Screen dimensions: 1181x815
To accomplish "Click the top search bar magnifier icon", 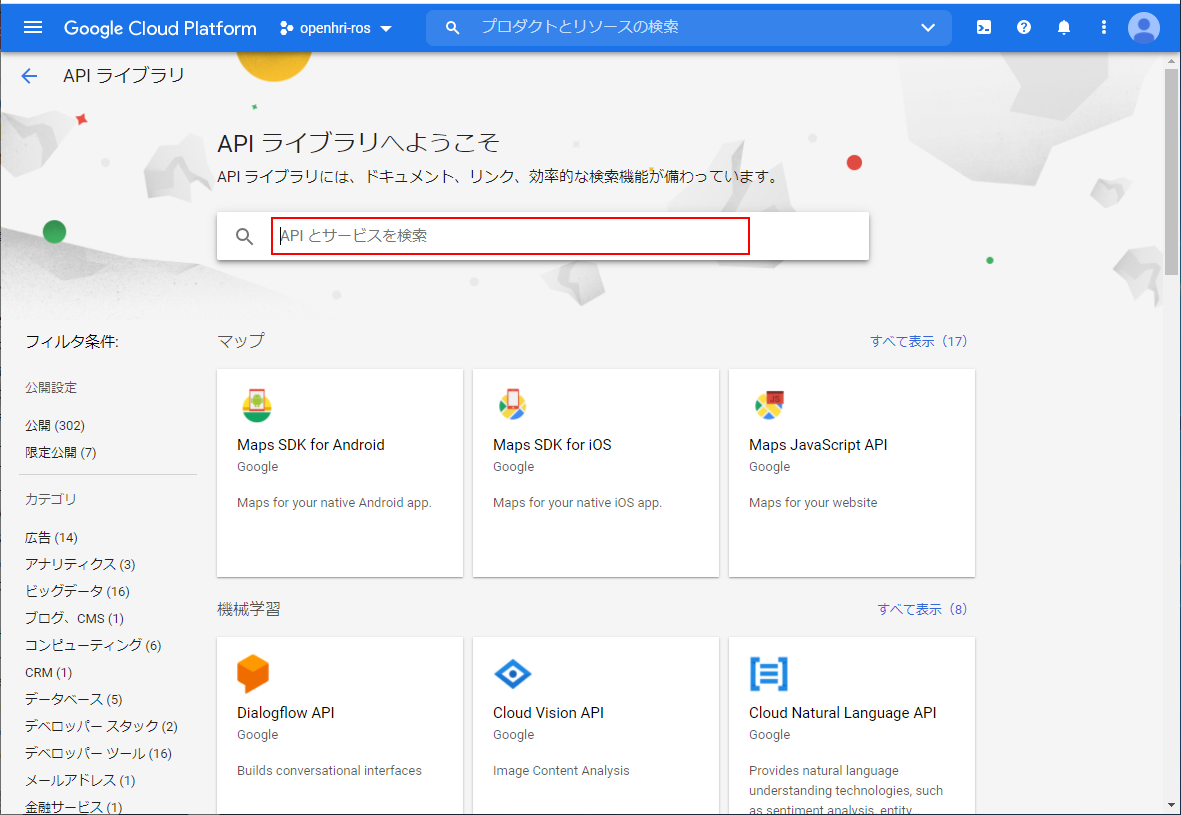I will point(452,28).
